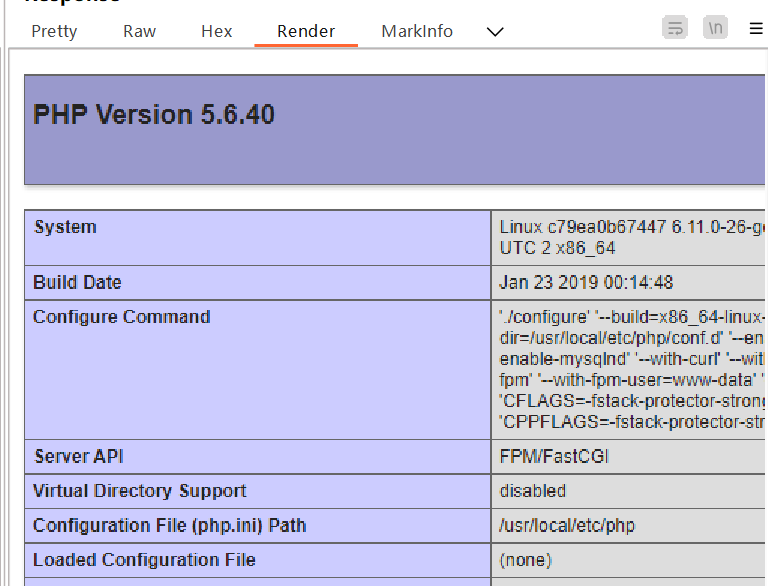768x586 pixels.
Task: Select the Virtual Directory Support label
Action: click(x=140, y=490)
